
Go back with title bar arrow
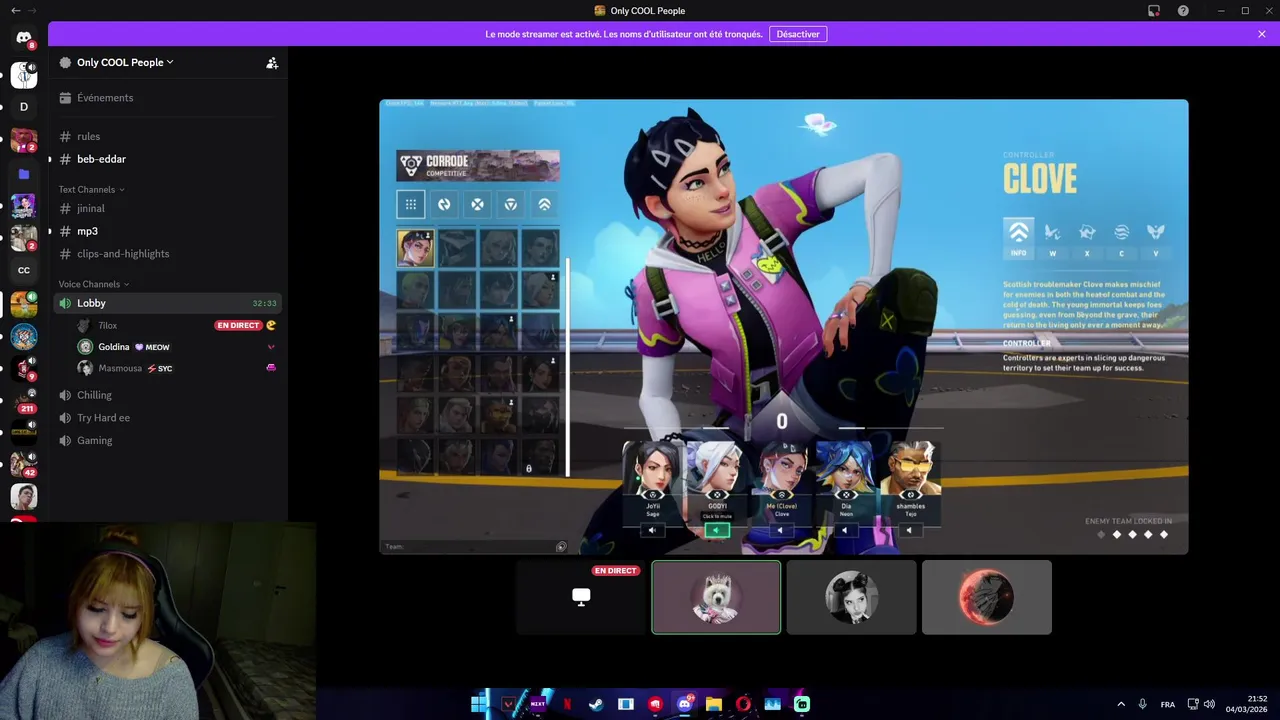coord(15,11)
